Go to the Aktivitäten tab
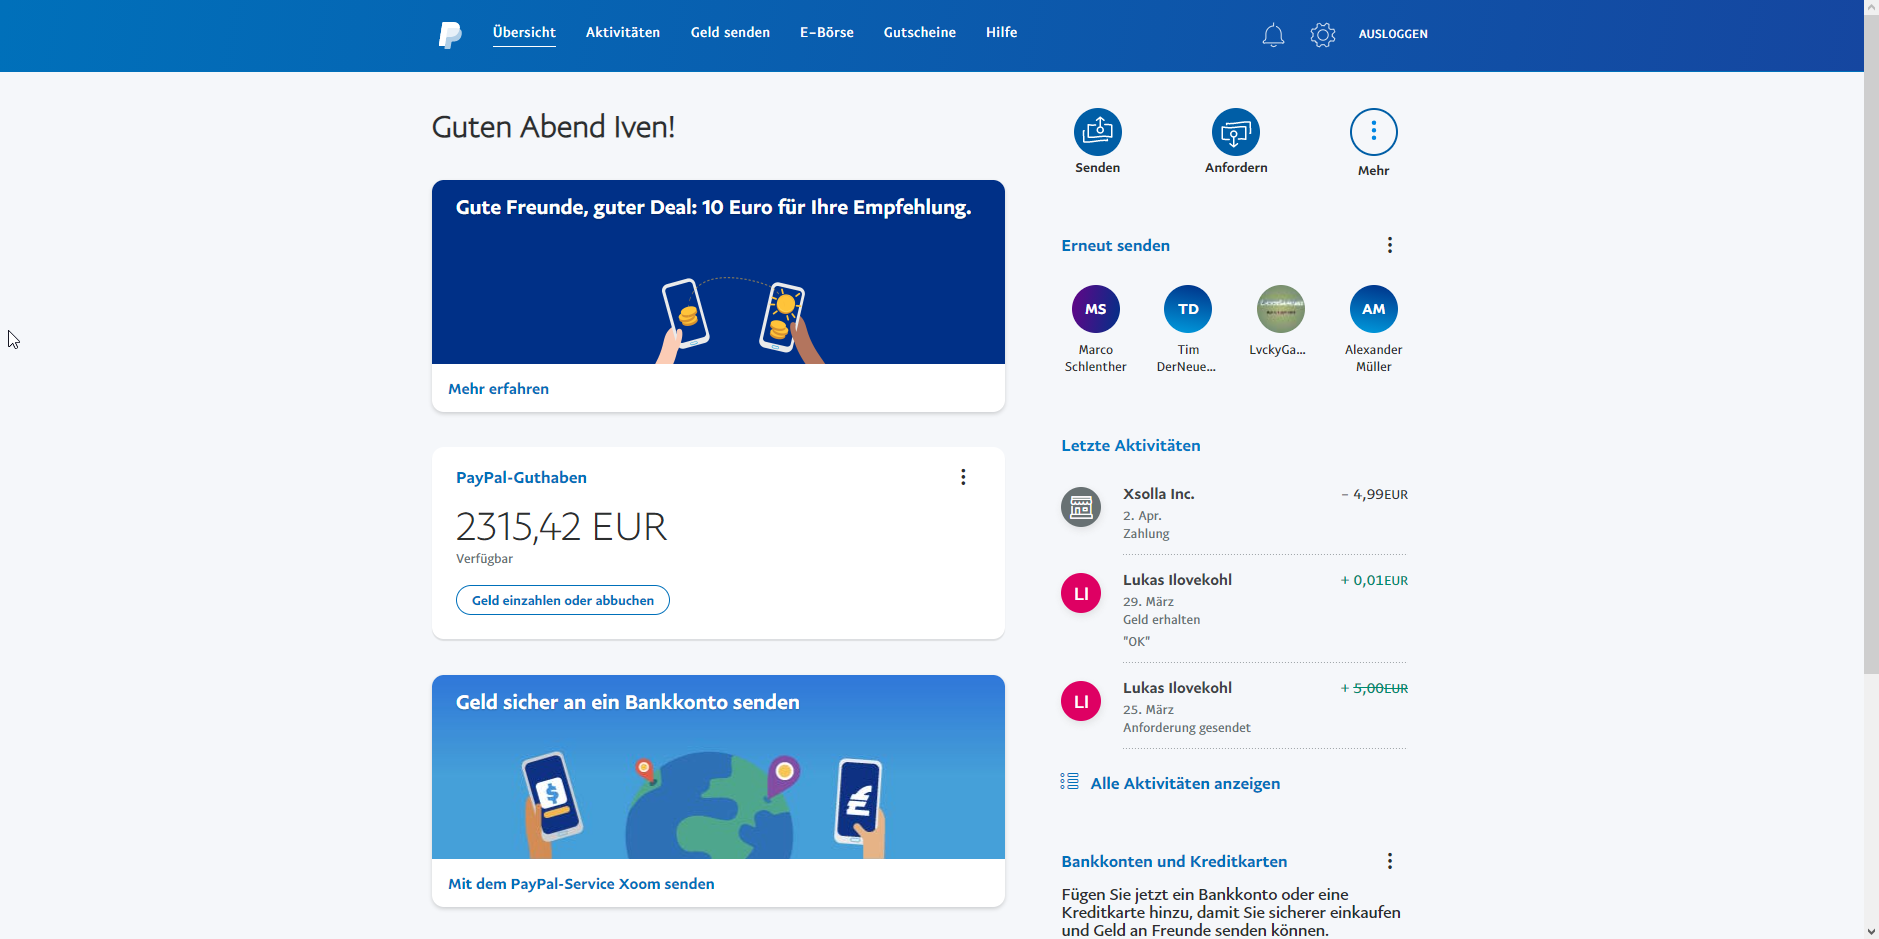This screenshot has width=1879, height=939. (622, 33)
